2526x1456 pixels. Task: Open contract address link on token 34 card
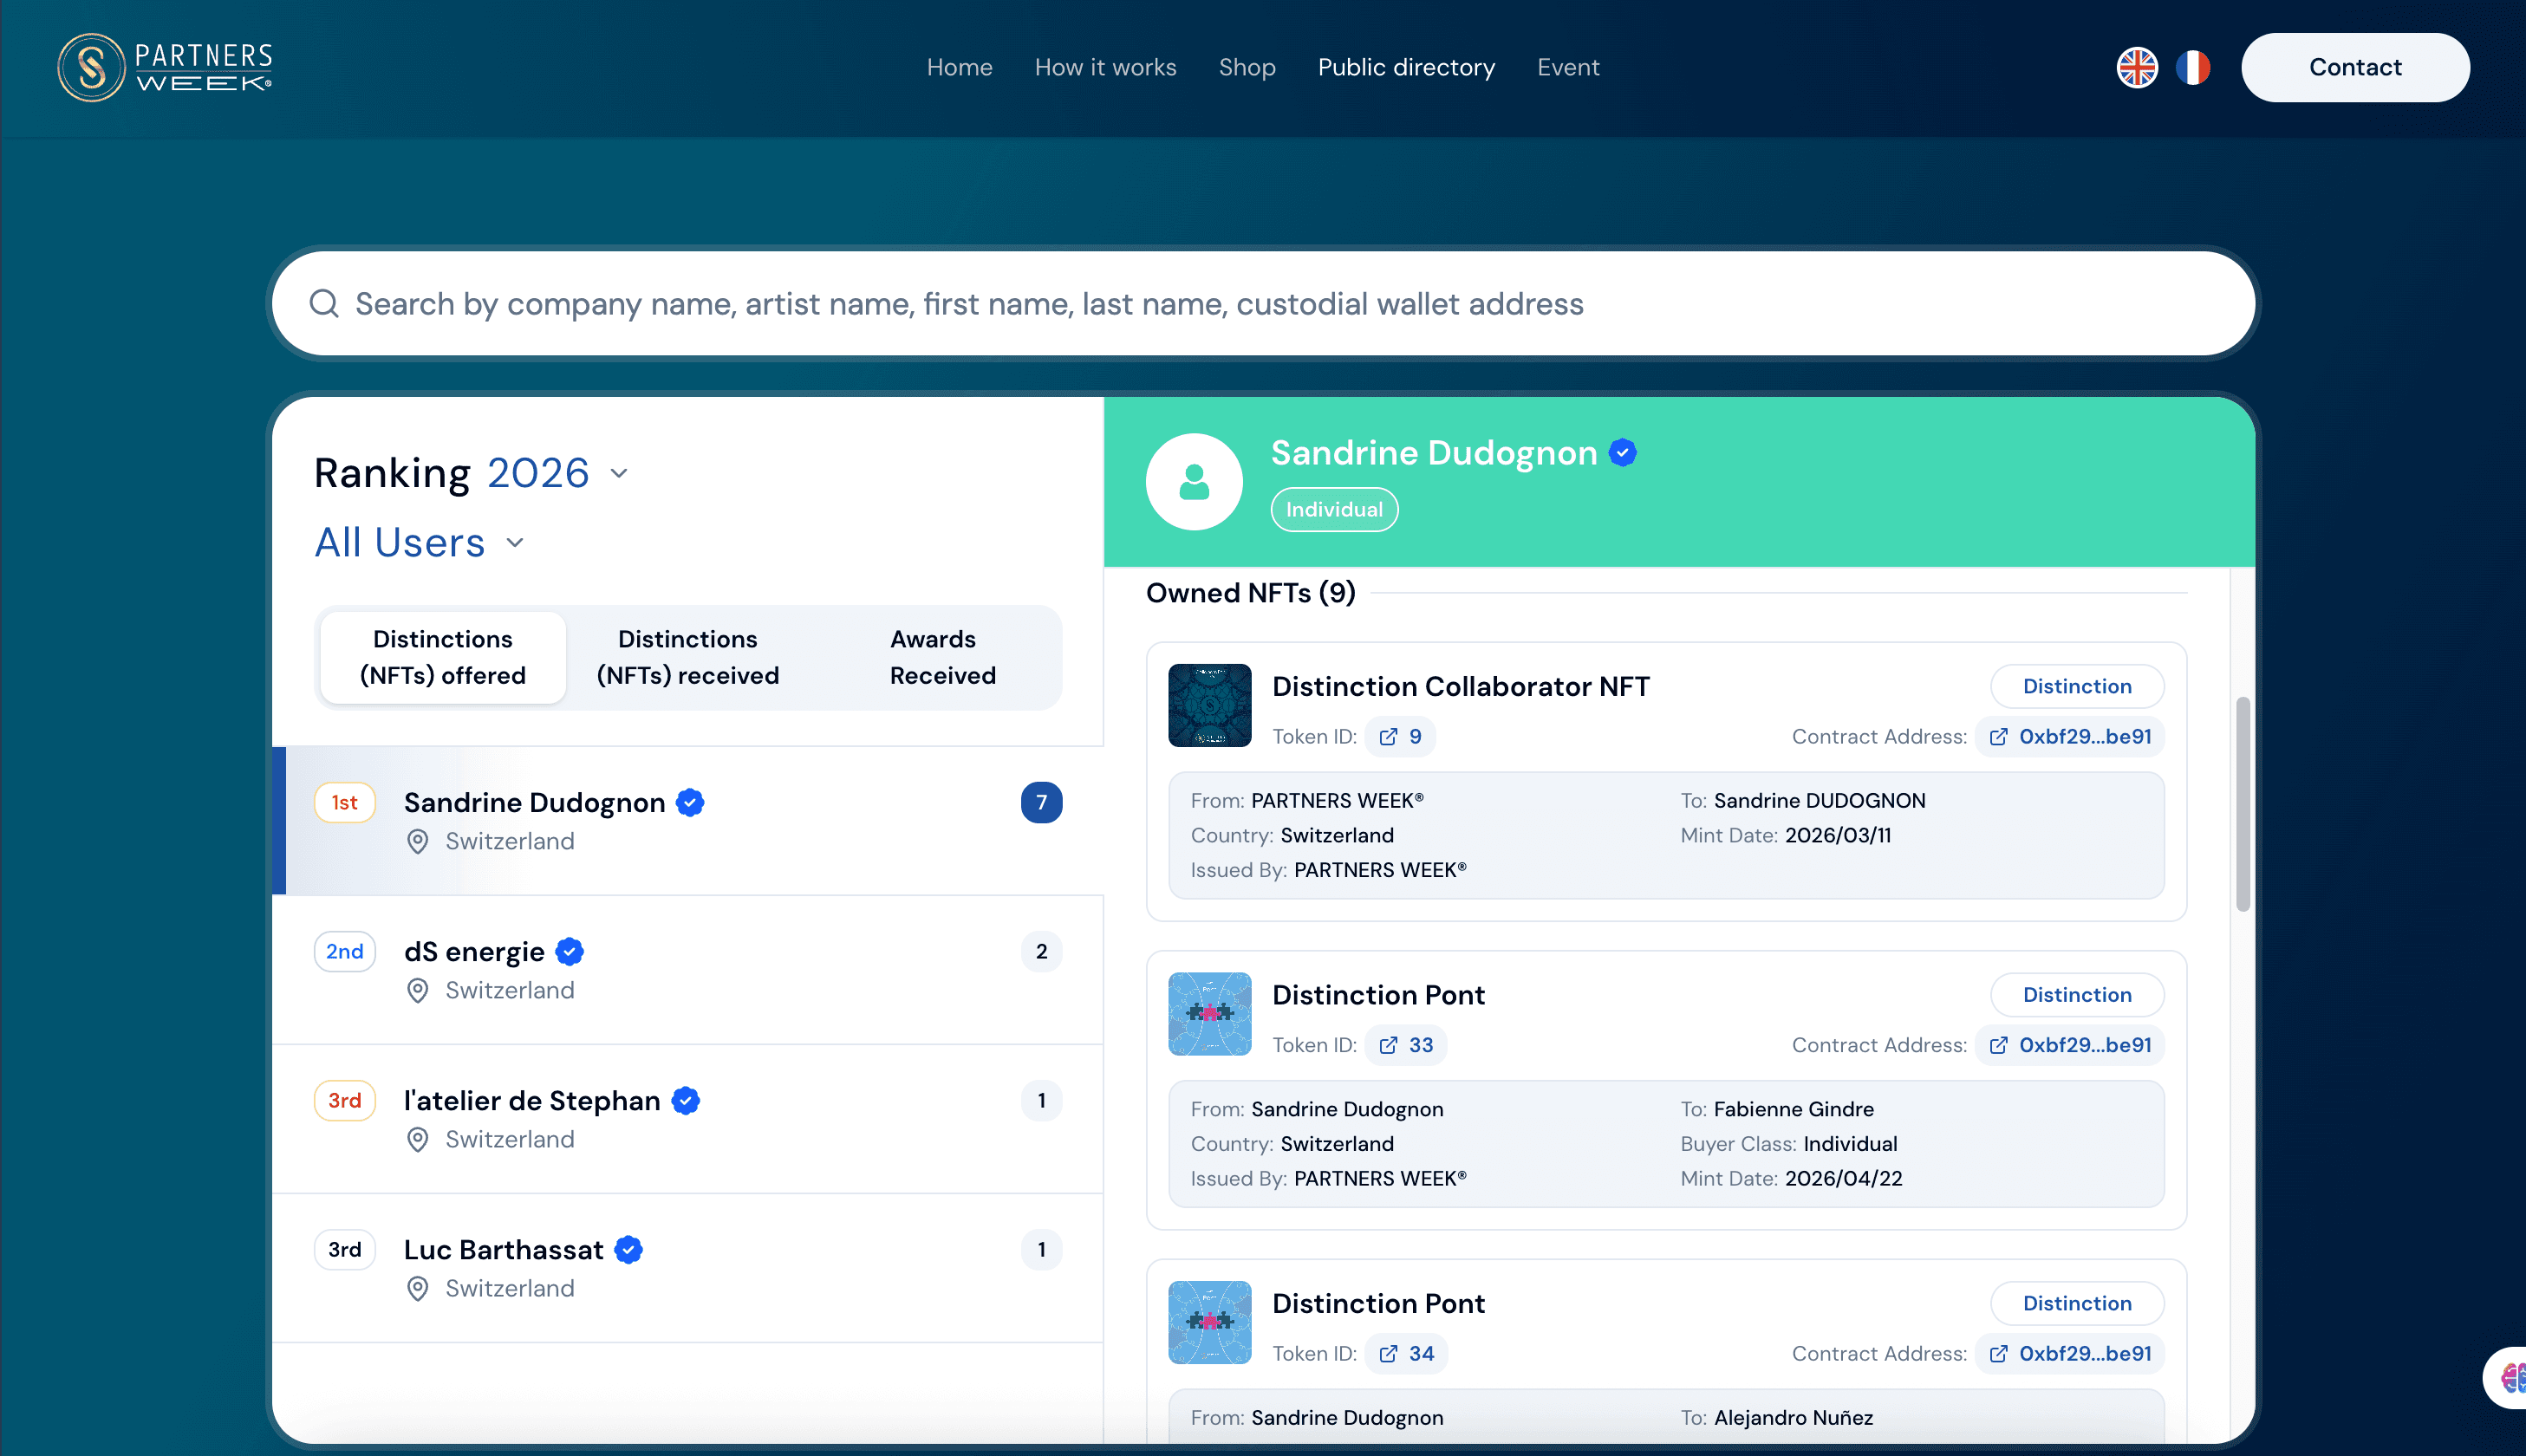[x=2070, y=1353]
